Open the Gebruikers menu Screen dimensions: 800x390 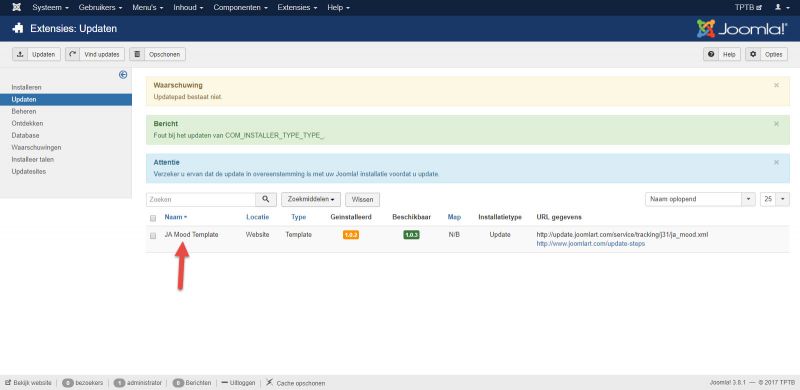(100, 8)
